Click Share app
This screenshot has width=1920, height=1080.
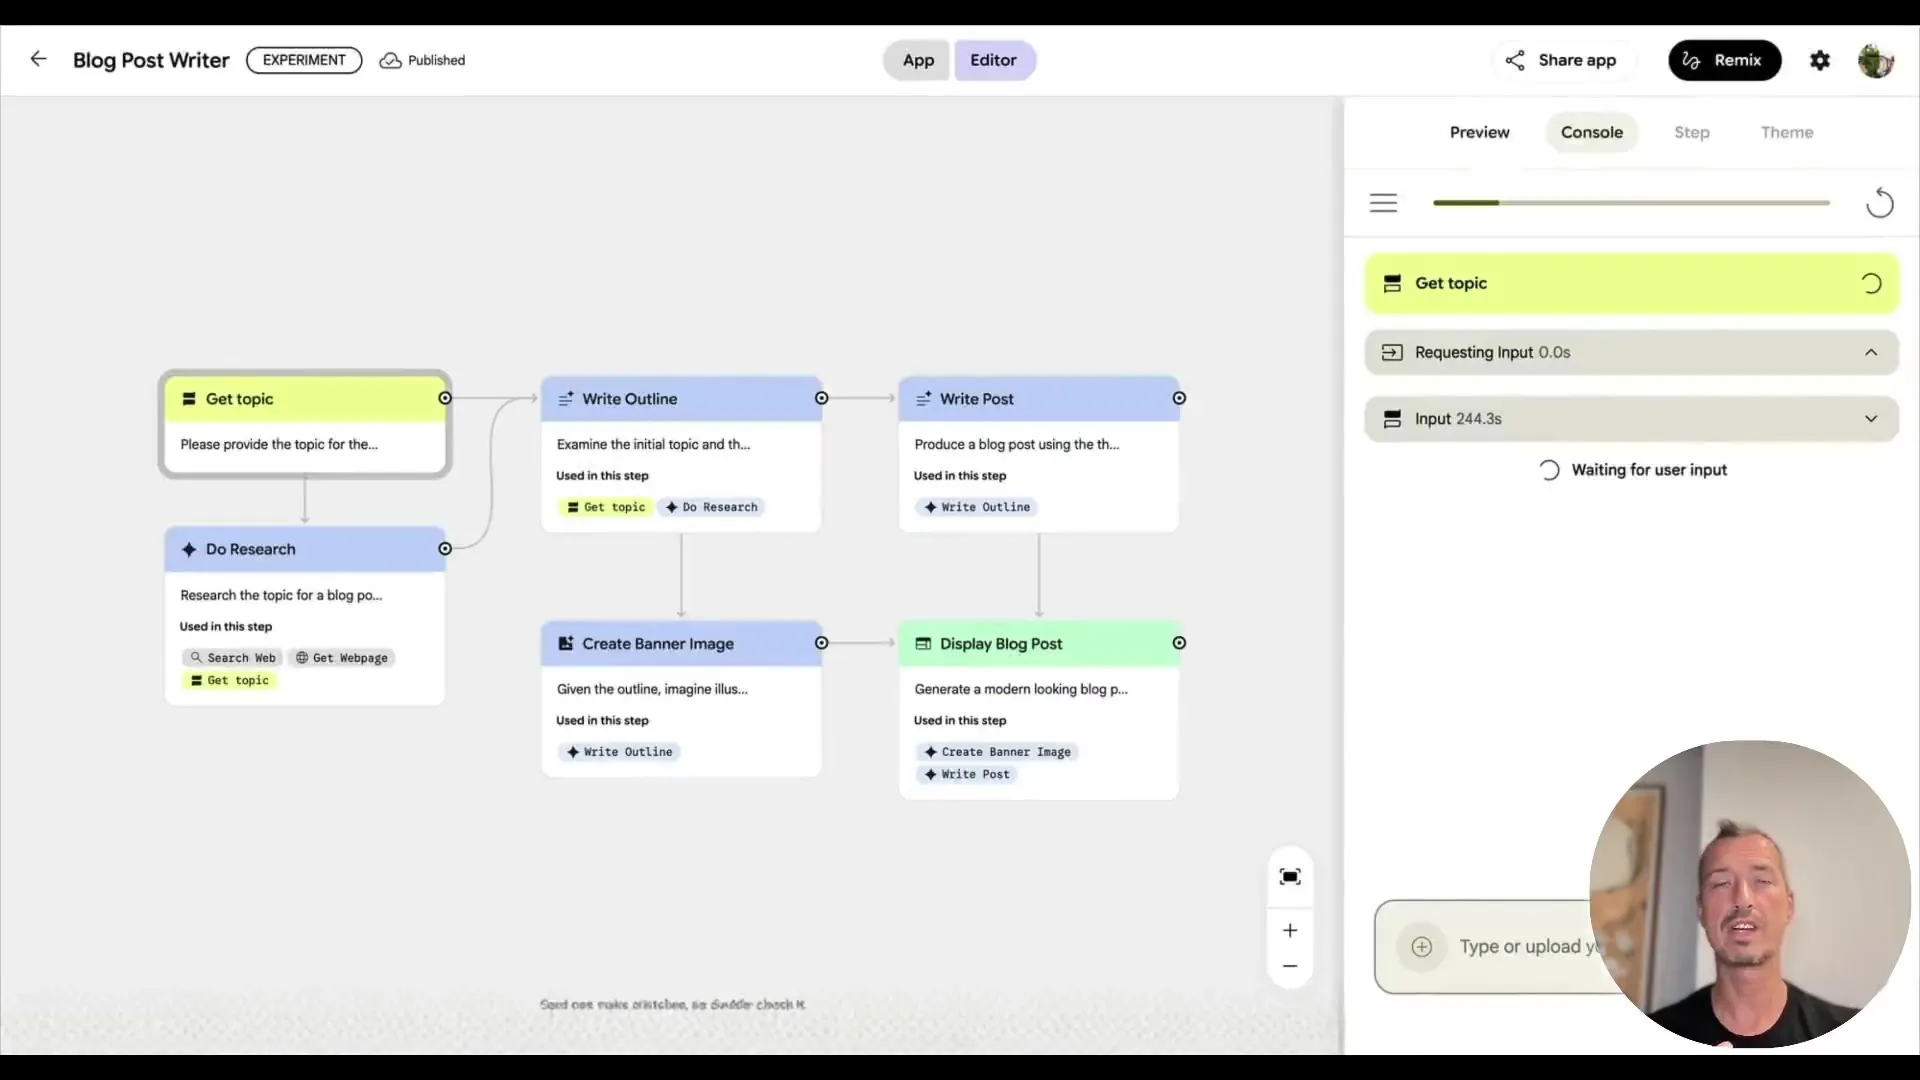1563,60
